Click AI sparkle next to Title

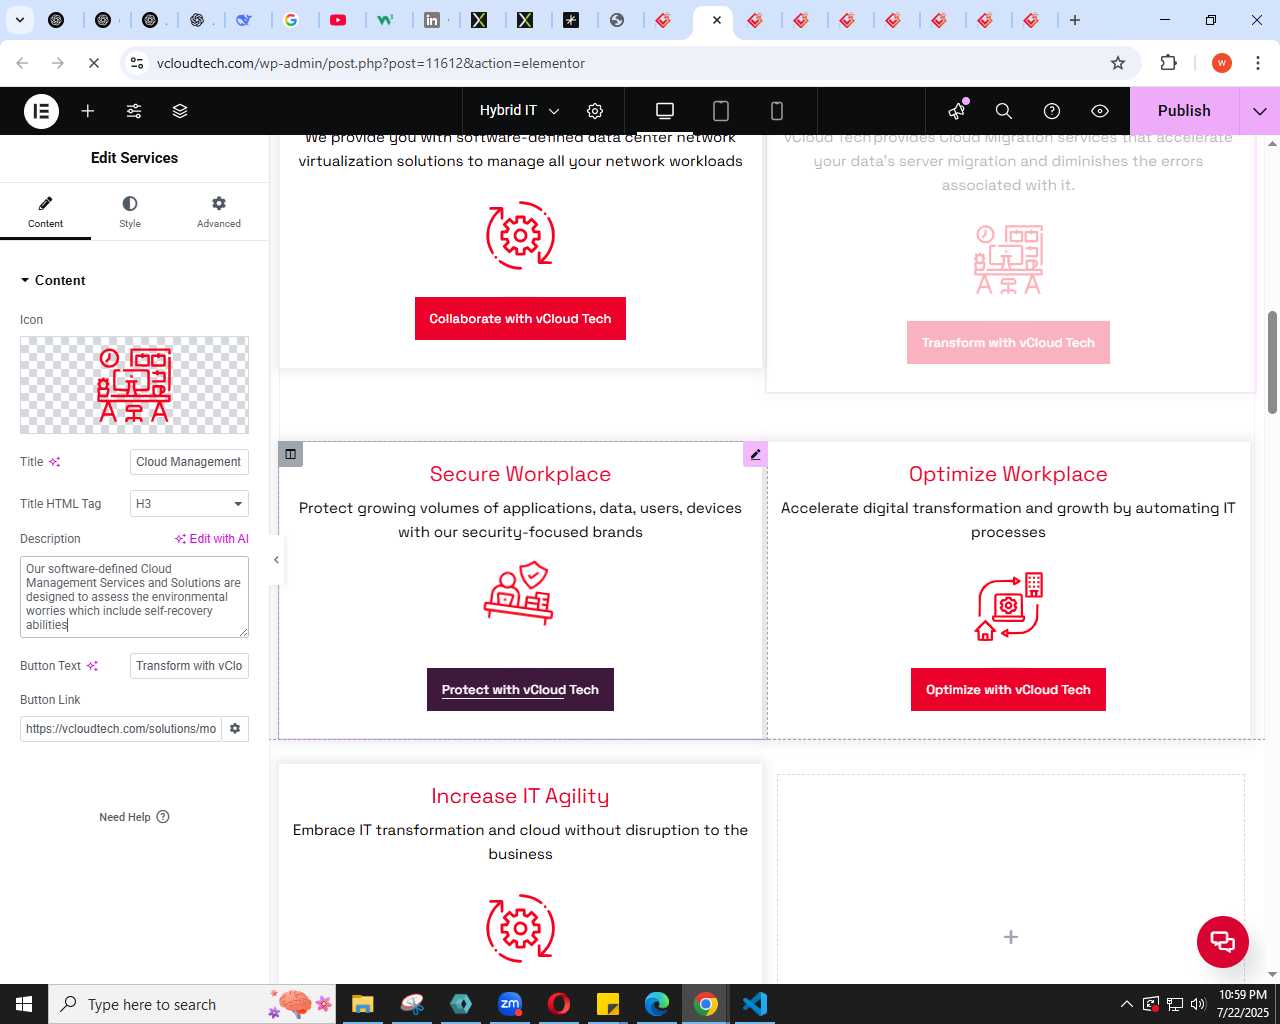(55, 462)
